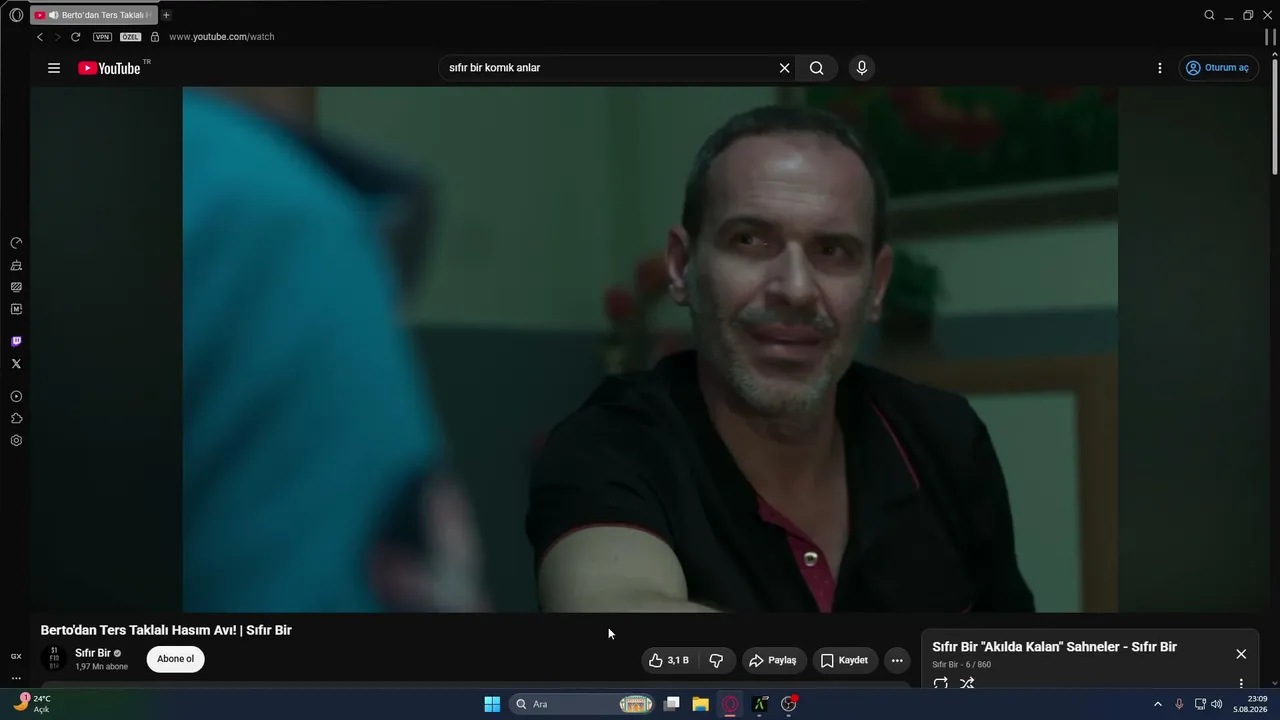Open File Explorer from the taskbar
Viewport: 1280px width, 720px height.
701,704
